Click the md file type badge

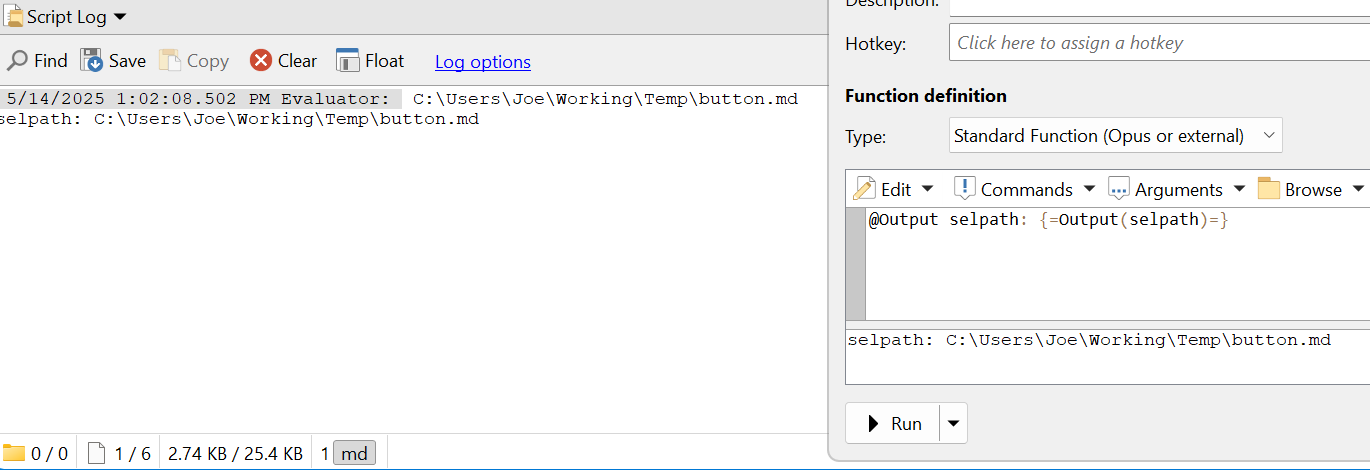click(x=354, y=454)
